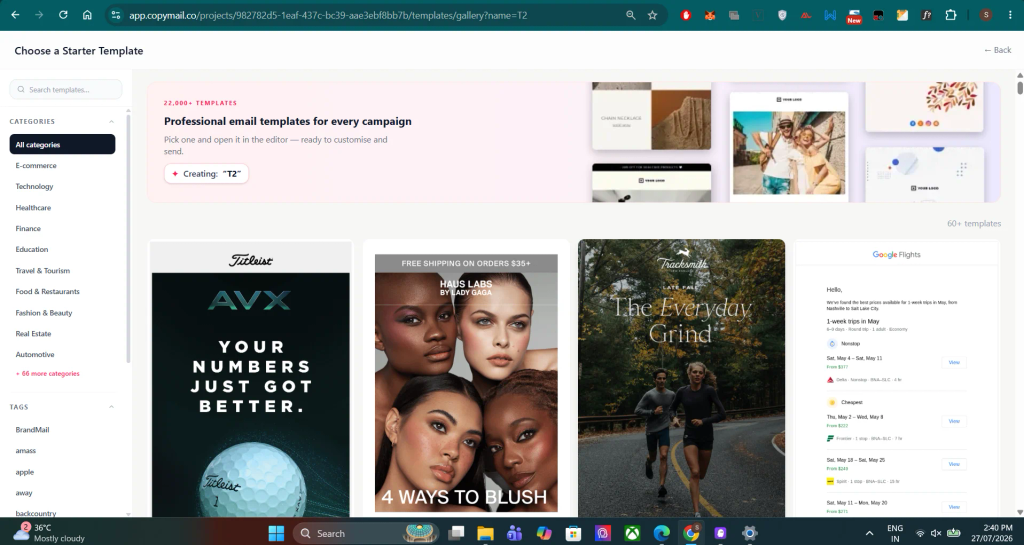Open the Google Flights template thumbnail
This screenshot has width=1024, height=545.
[897, 379]
